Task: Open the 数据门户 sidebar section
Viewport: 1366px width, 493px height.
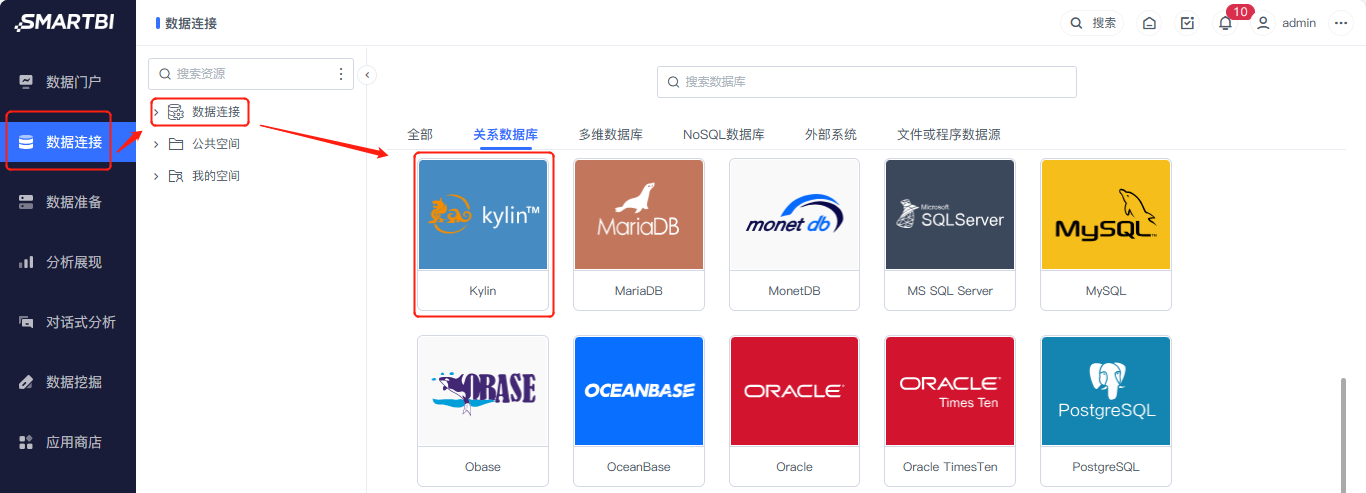Action: click(x=68, y=82)
